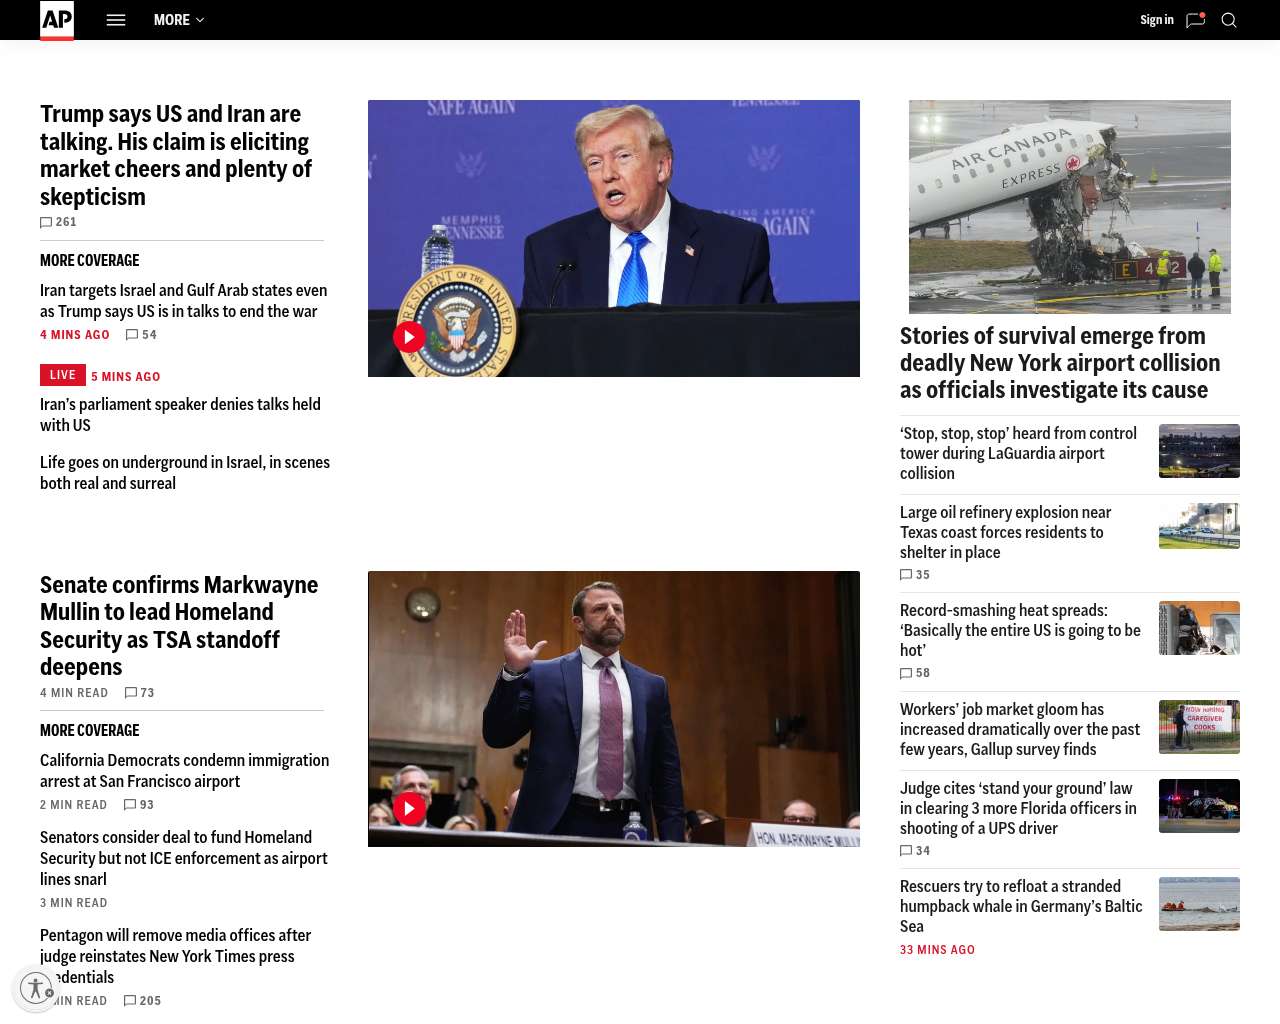The width and height of the screenshot is (1280, 1024).
Task: Open comments on Texas oil refinery story (35)
Action: click(x=915, y=575)
